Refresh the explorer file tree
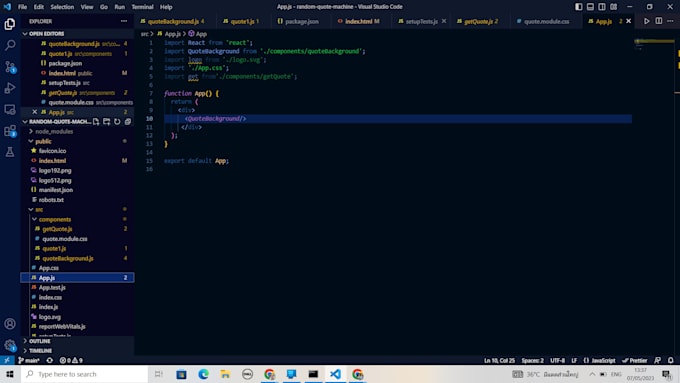The width and height of the screenshot is (680, 383). (x=117, y=121)
